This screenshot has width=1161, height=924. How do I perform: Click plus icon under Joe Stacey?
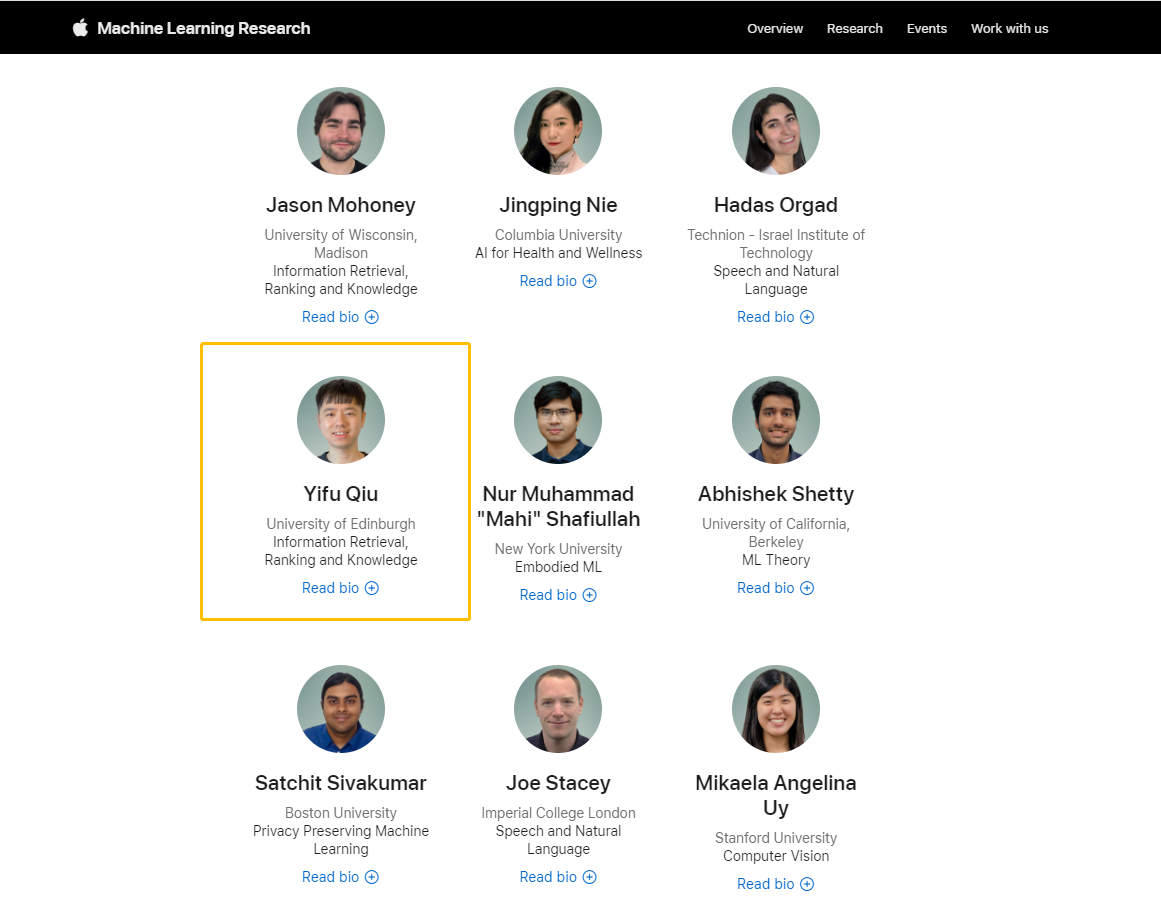pos(589,877)
